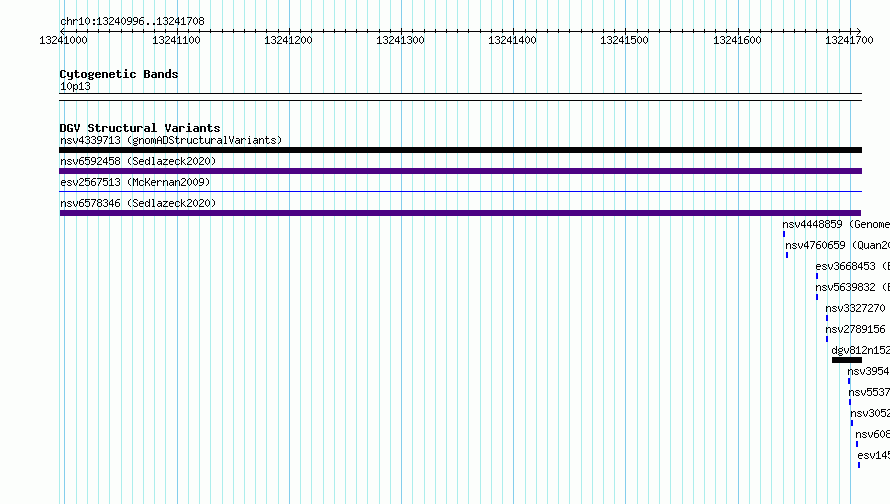Open the esv145 variant label
Viewport: 890px width, 504px height.
click(x=874, y=455)
